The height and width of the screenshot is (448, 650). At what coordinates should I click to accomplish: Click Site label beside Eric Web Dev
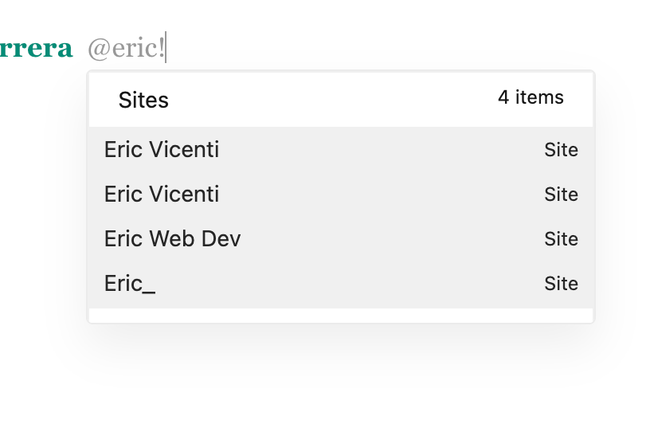click(x=561, y=239)
